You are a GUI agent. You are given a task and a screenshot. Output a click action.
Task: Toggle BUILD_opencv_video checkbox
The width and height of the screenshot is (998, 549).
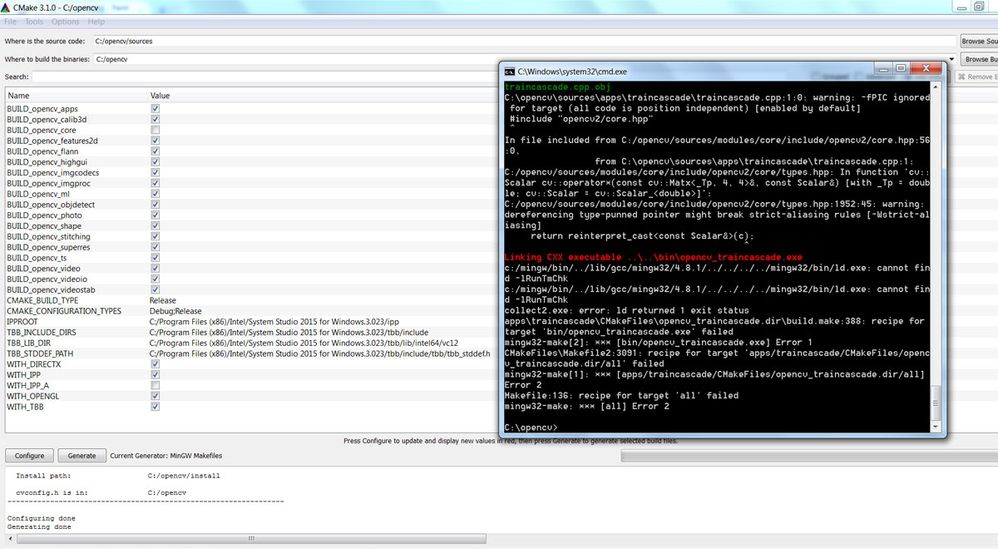pyautogui.click(x=155, y=268)
